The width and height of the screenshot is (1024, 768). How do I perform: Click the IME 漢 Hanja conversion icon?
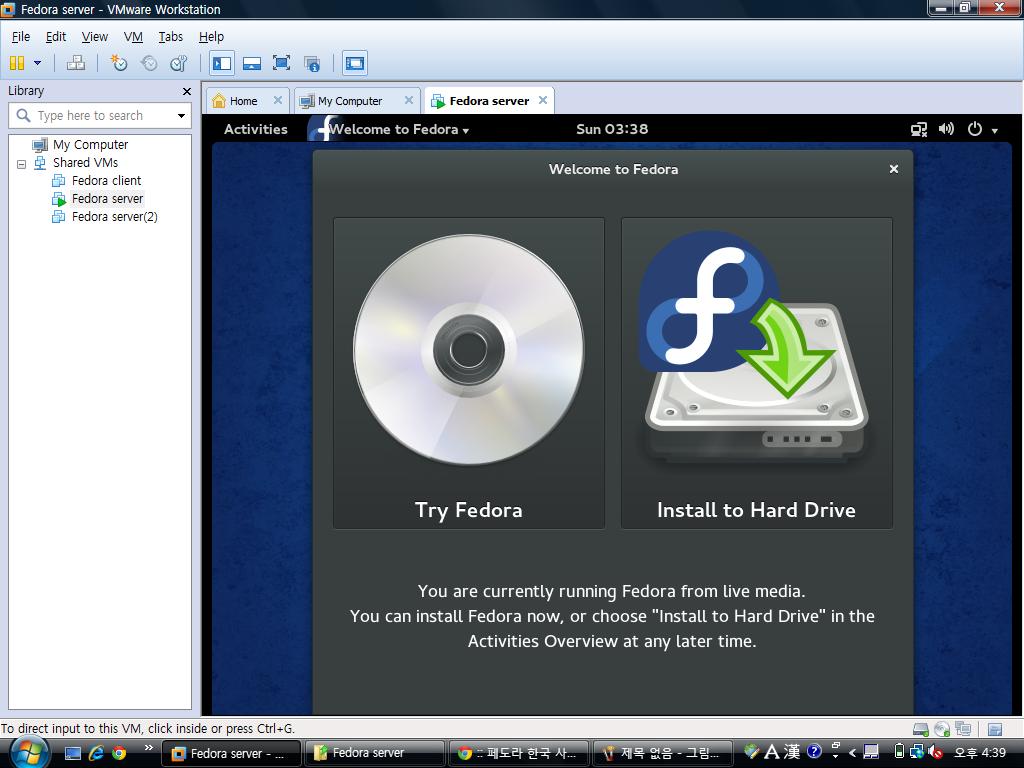tap(792, 752)
